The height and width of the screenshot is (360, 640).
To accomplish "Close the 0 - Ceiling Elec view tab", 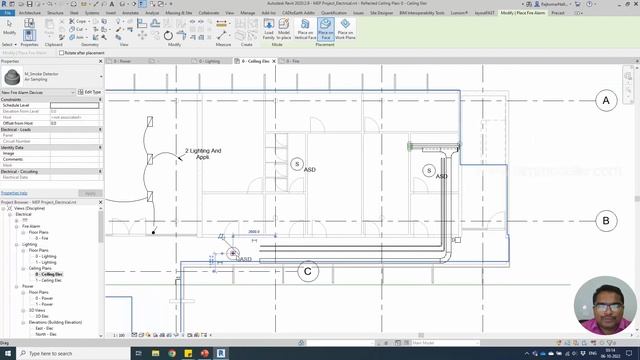I will (x=274, y=61).
